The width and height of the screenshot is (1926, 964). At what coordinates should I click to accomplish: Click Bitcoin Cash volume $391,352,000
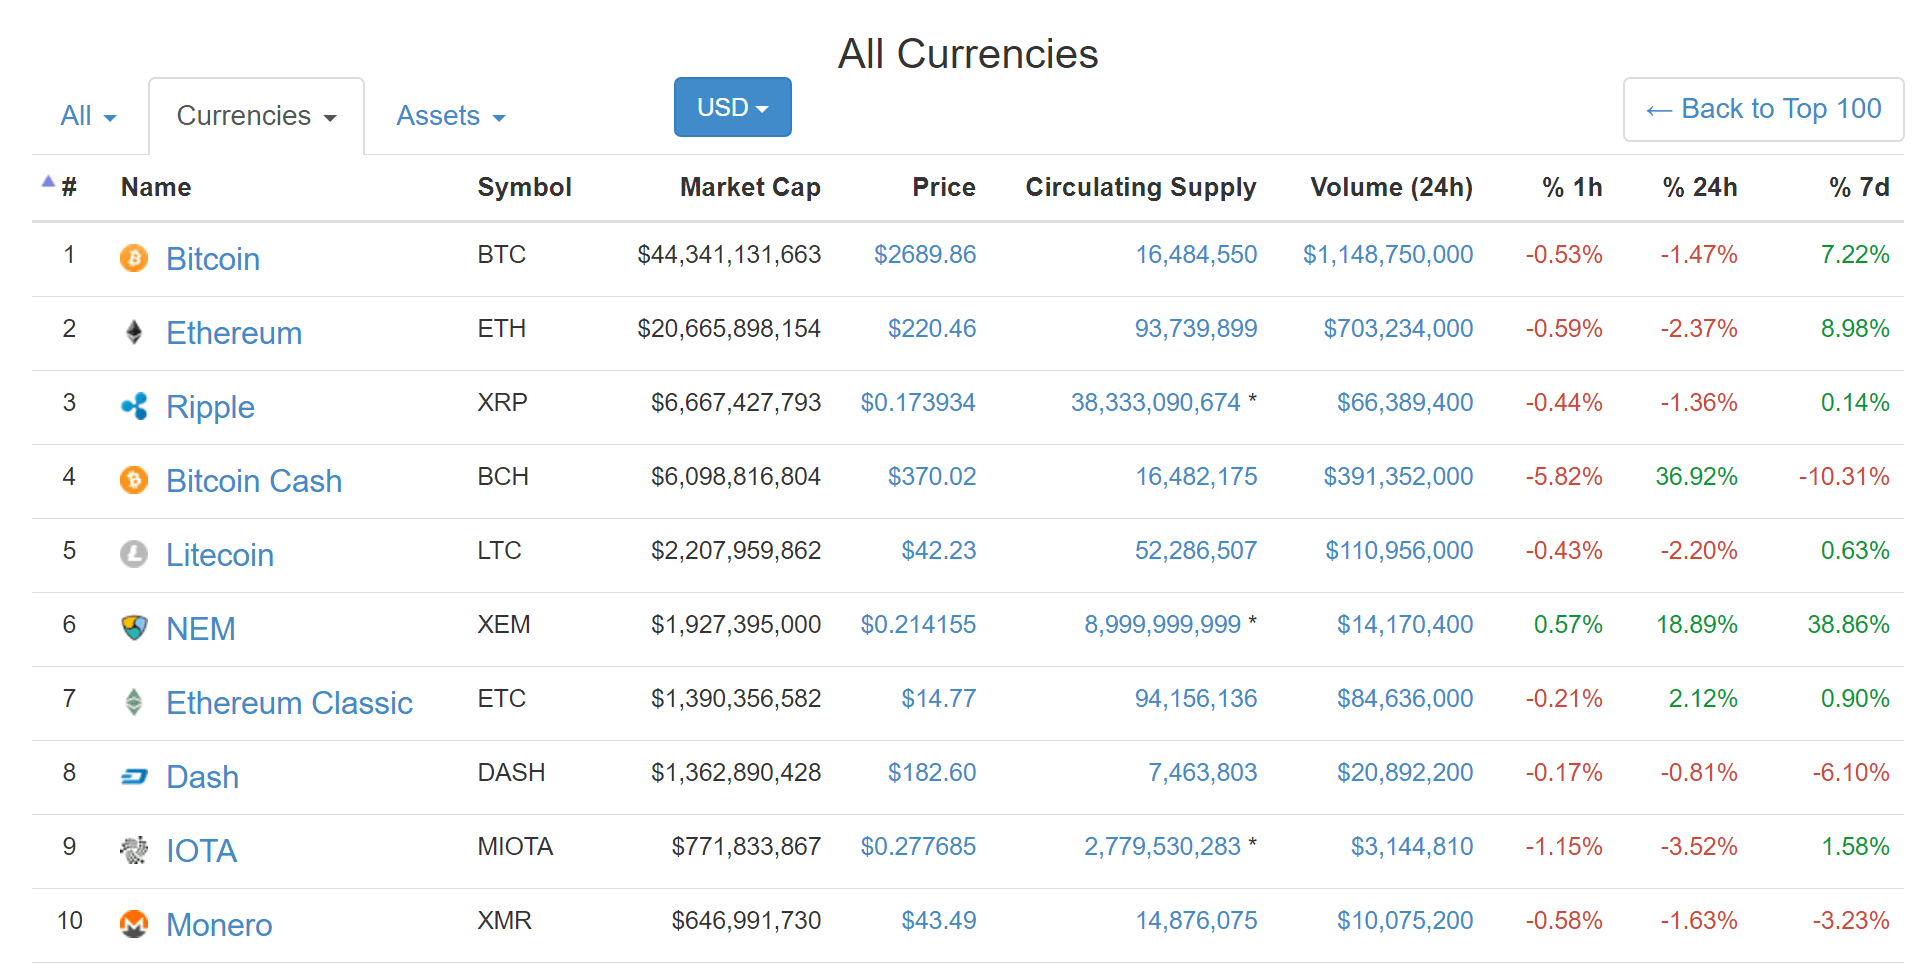[1398, 477]
